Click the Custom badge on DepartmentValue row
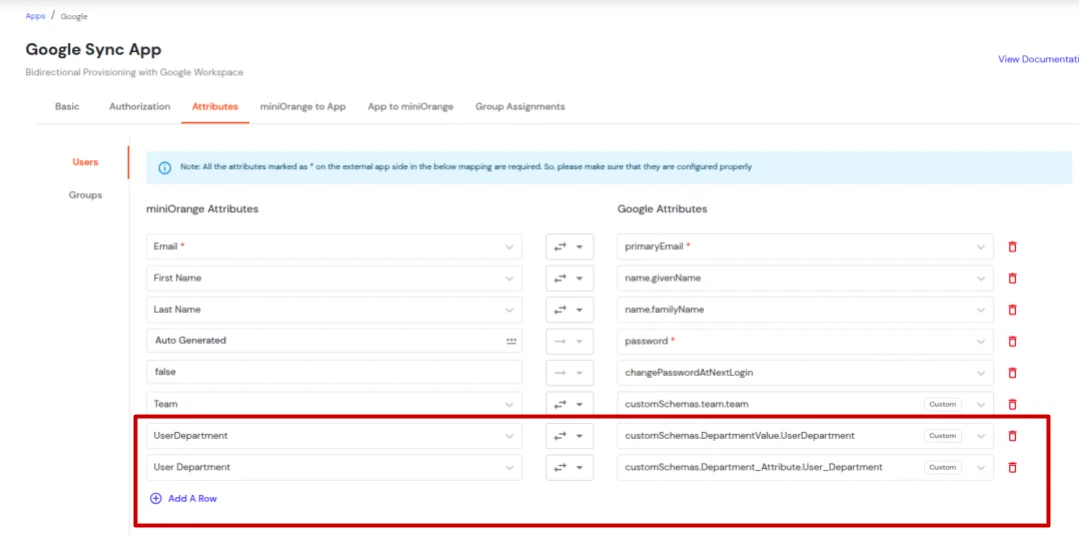Image resolution: width=1079 pixels, height=536 pixels. pos(943,436)
